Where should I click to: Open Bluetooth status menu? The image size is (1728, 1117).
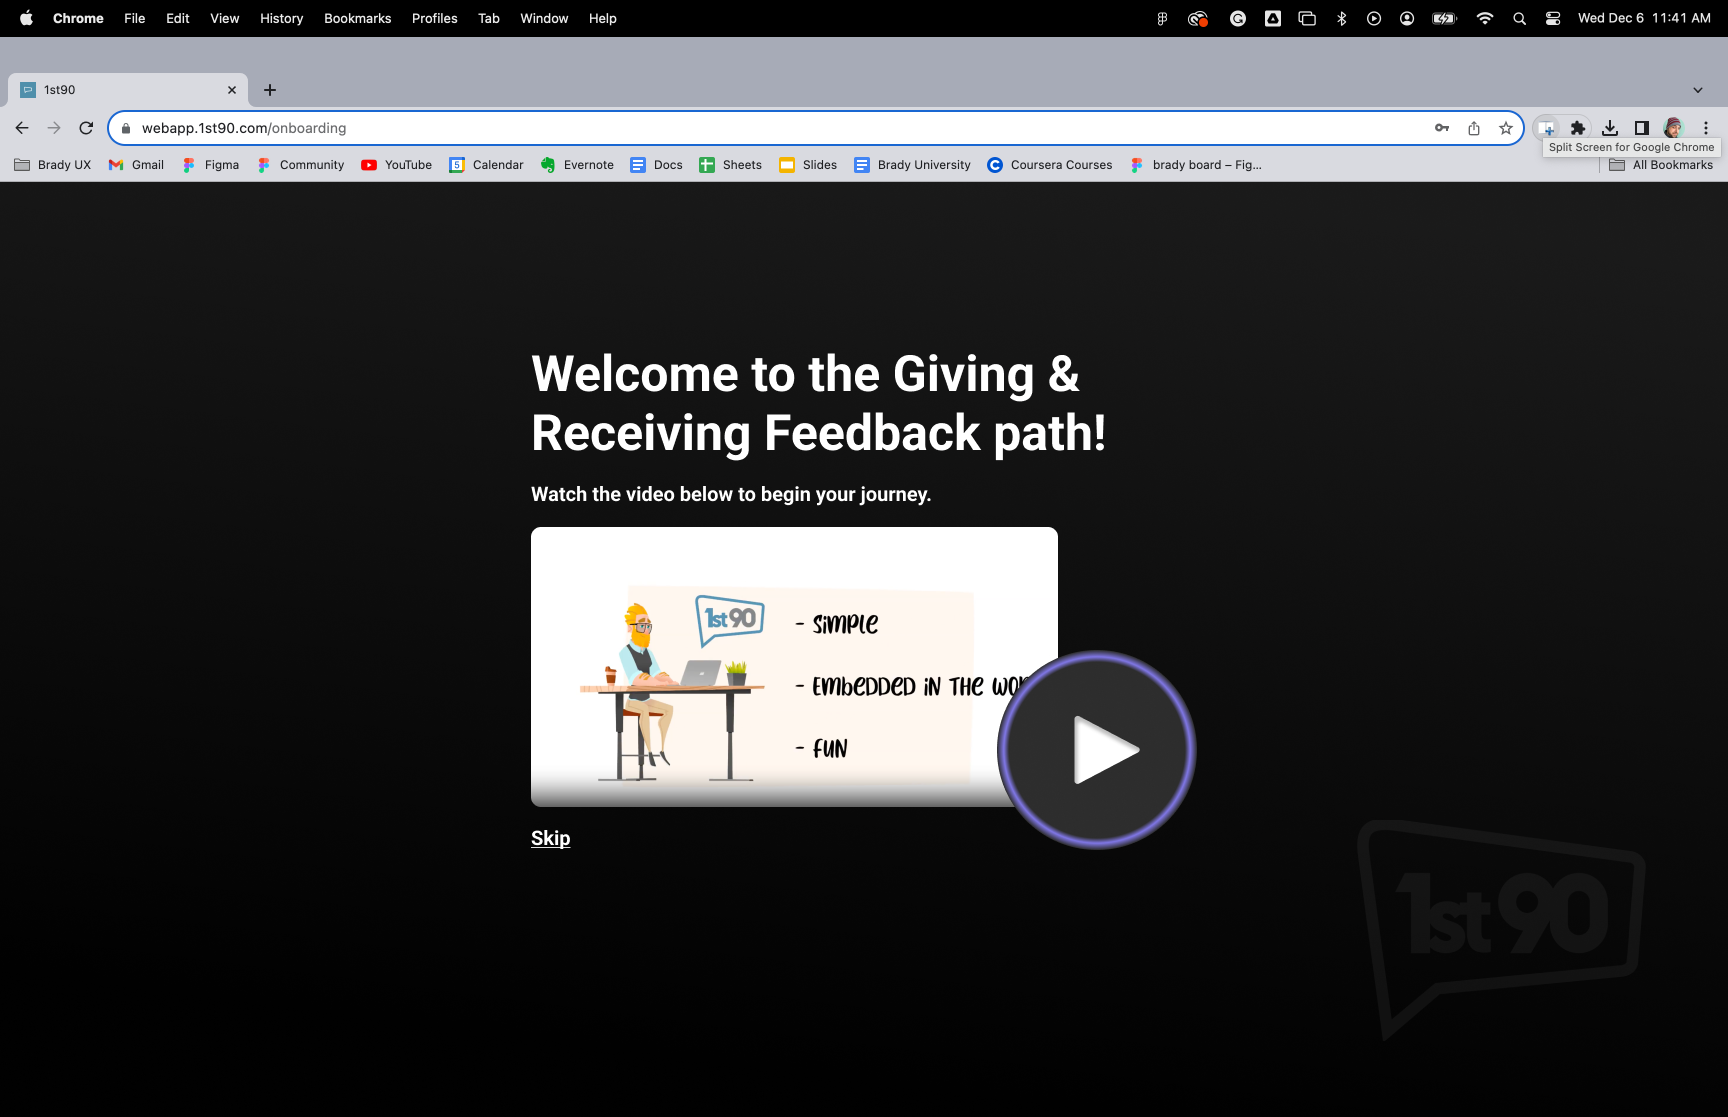[x=1342, y=18]
